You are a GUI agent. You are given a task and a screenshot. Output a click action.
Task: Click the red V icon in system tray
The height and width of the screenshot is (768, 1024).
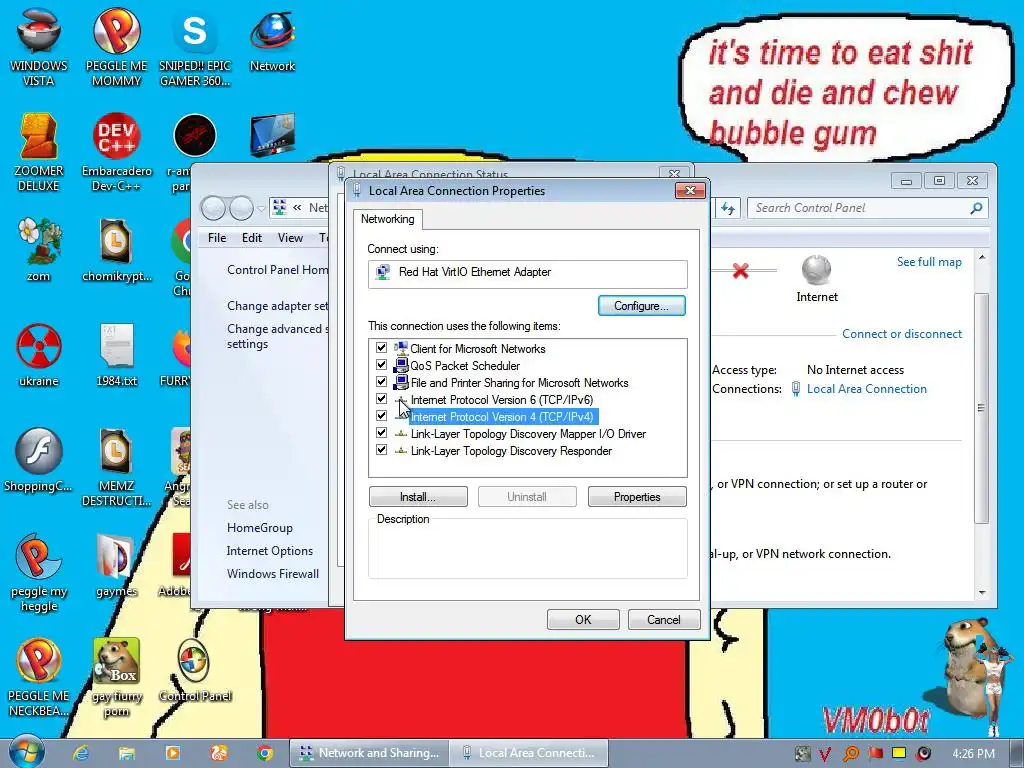coord(825,754)
